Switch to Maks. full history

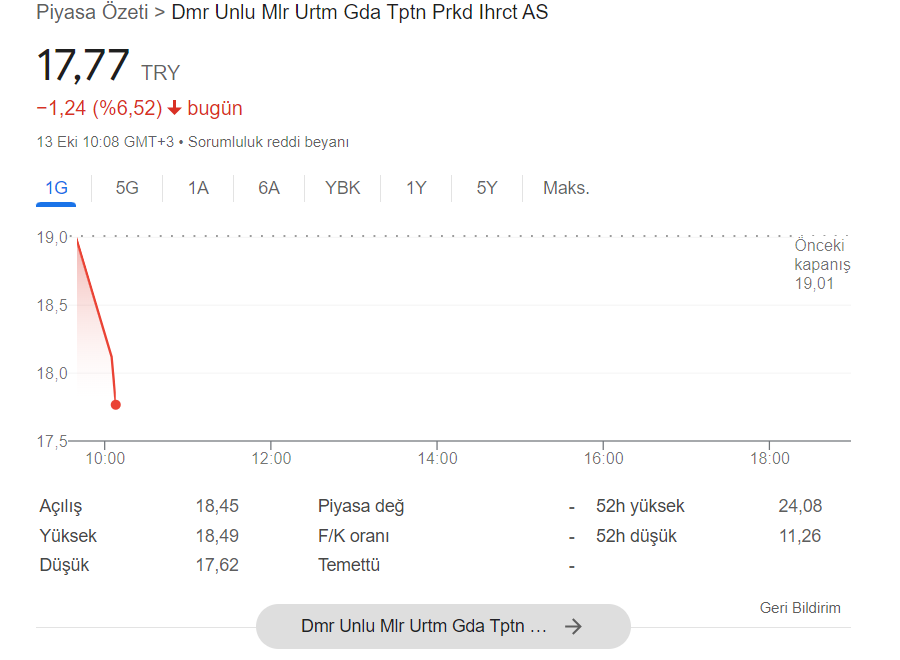click(x=566, y=188)
